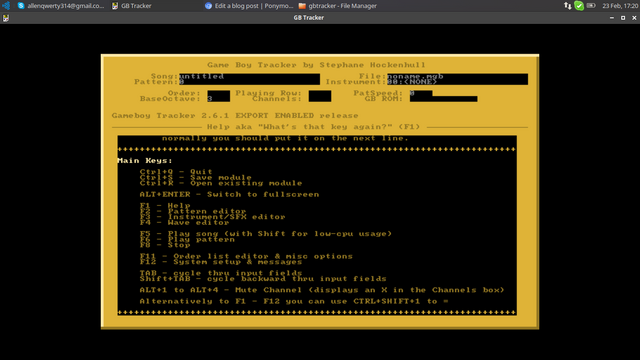Click "Shift+TAB - cycle backward thru input fields"
This screenshot has width=640, height=360.
pyautogui.click(x=263, y=279)
